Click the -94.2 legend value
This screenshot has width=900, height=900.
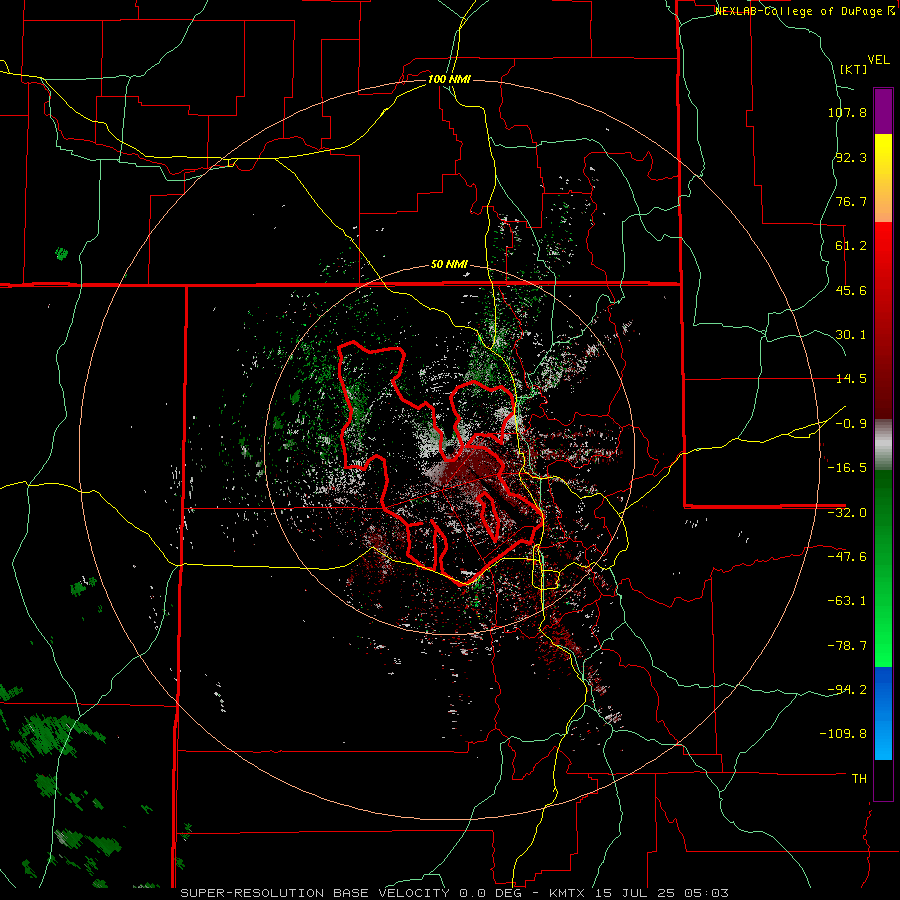[x=847, y=690]
